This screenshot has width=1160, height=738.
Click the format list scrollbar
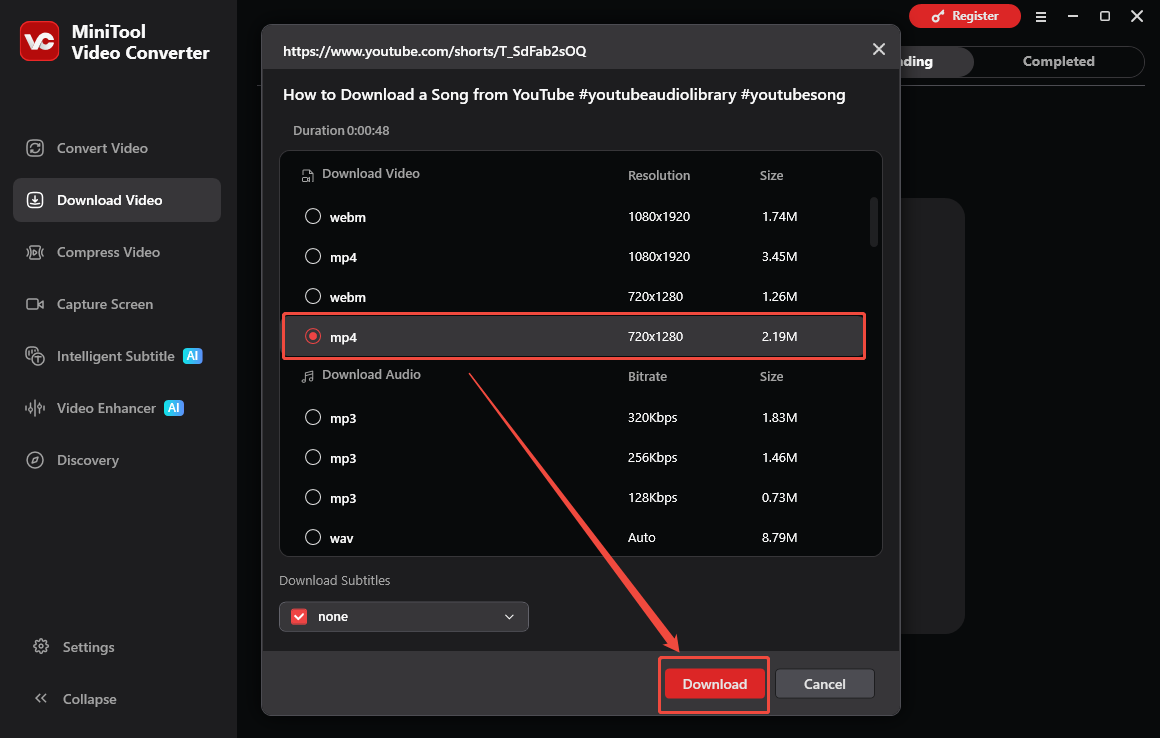tap(874, 222)
